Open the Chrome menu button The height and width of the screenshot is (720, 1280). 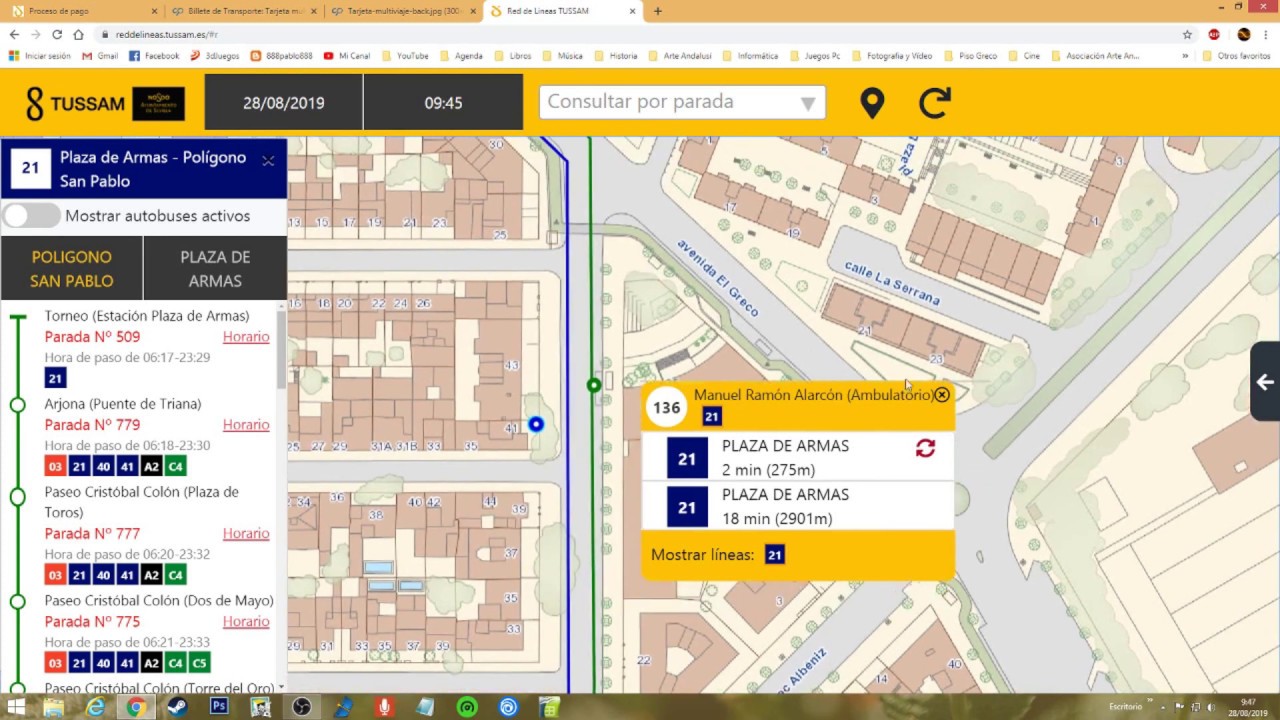(x=1268, y=34)
